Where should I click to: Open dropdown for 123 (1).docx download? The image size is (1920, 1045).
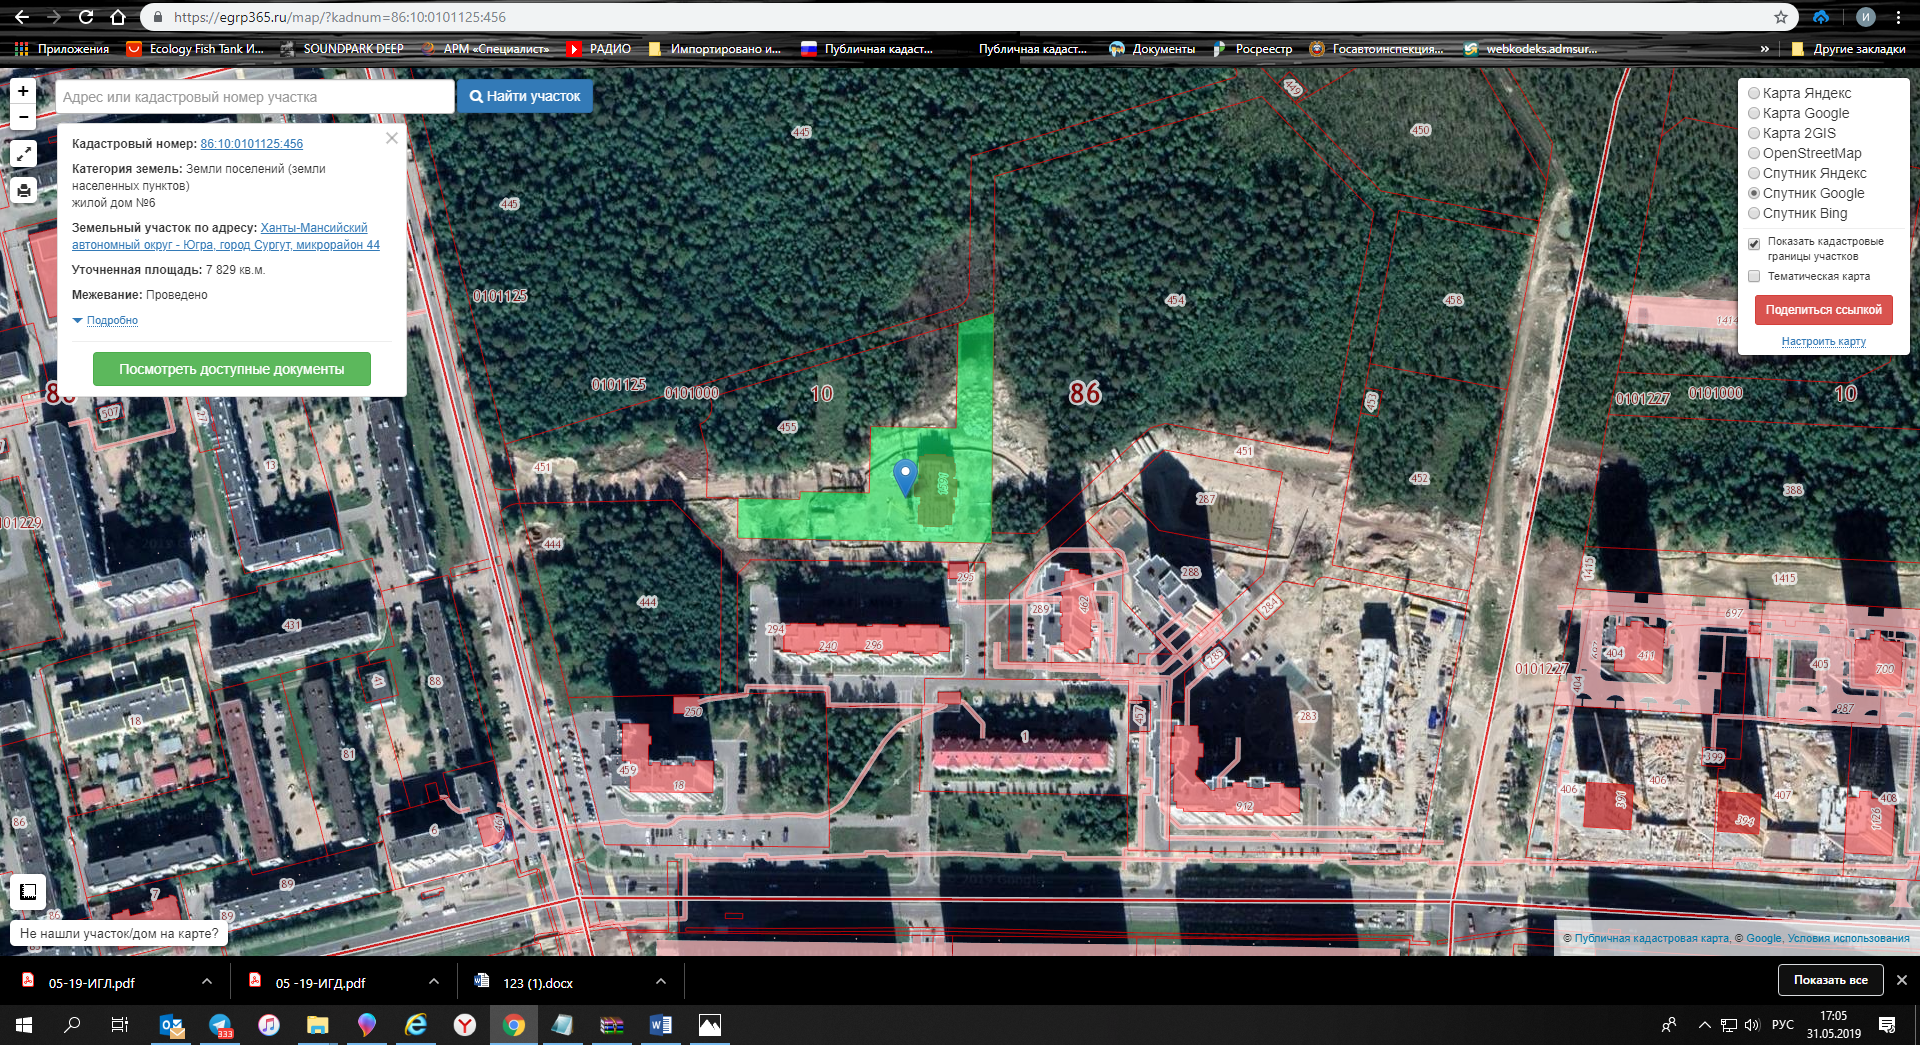[x=661, y=982]
